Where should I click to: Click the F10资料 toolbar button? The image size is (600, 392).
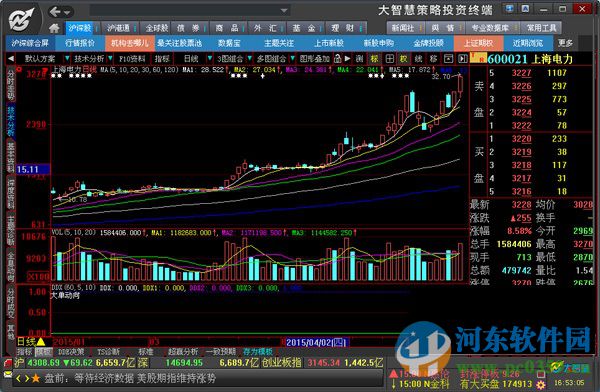click(132, 59)
